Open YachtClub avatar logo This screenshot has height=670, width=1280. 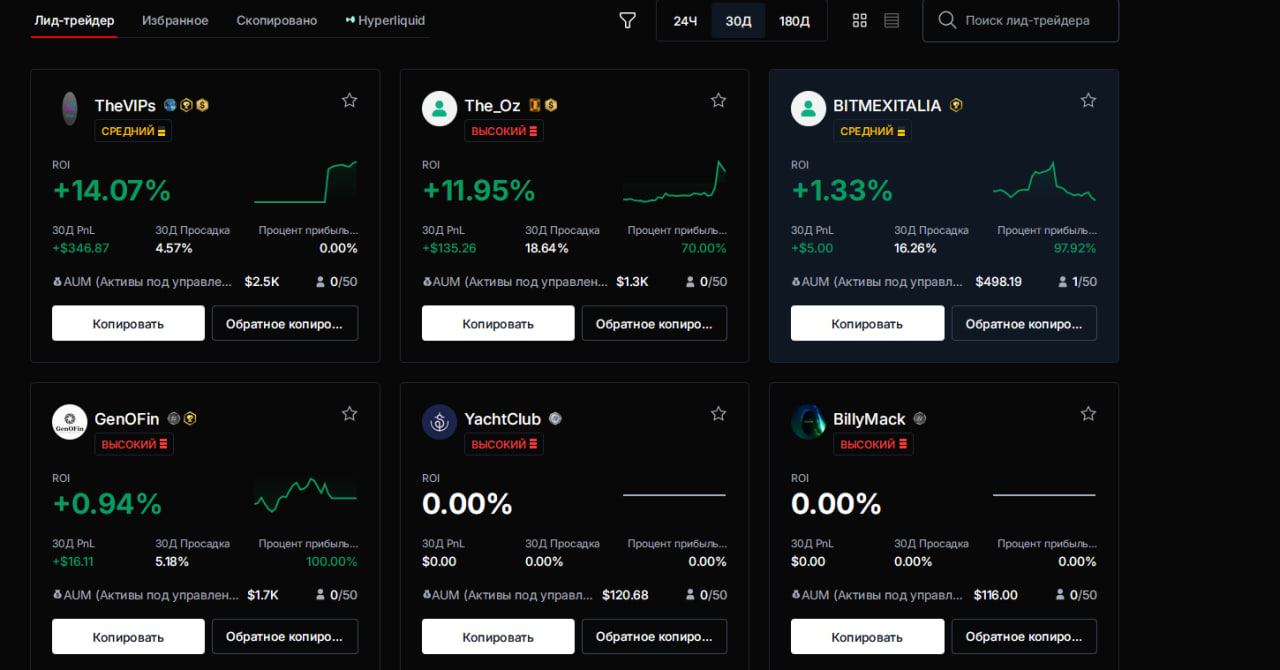click(439, 421)
